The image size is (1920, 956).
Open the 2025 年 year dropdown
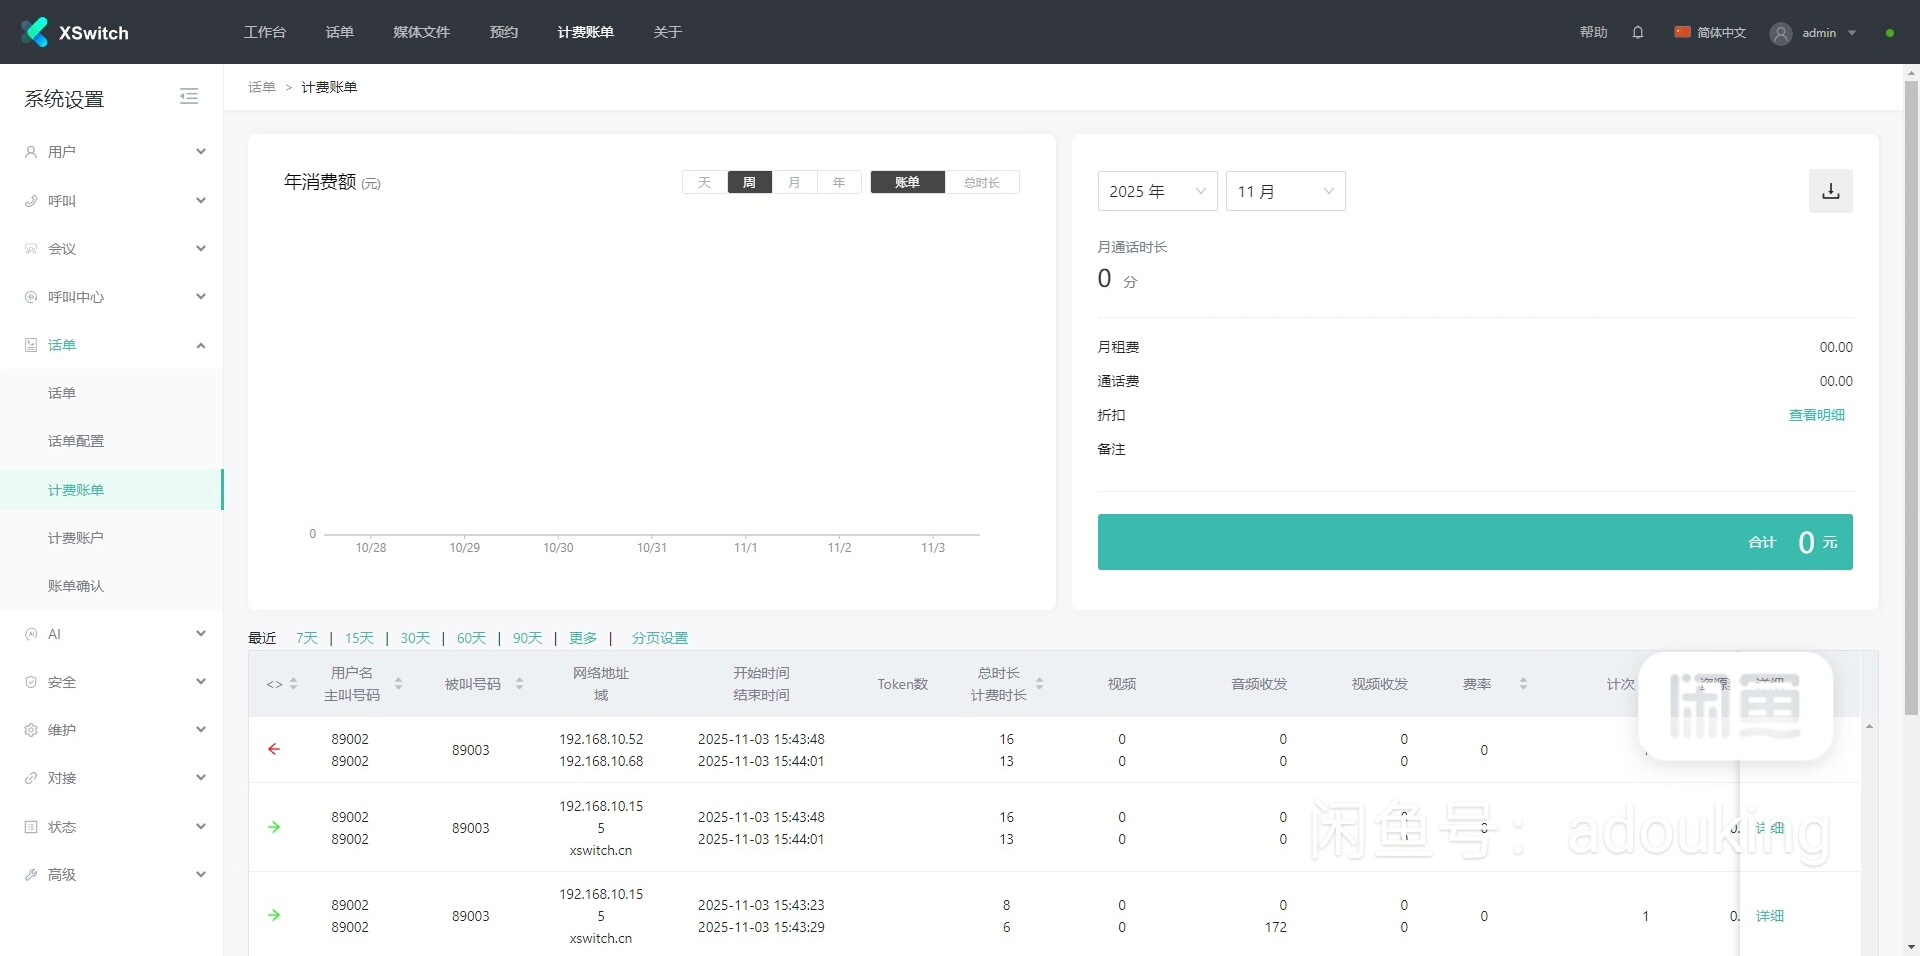(x=1156, y=191)
